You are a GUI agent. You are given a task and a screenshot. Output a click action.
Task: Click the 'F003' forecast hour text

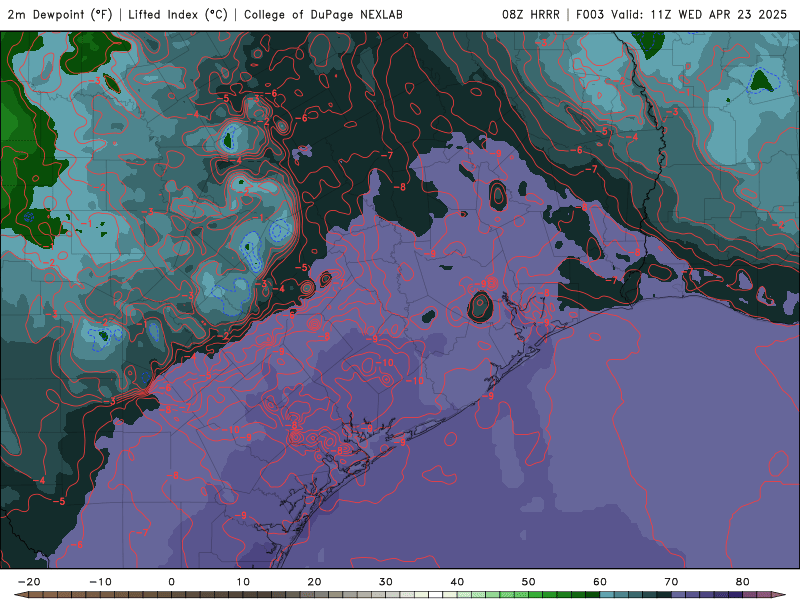click(x=591, y=14)
